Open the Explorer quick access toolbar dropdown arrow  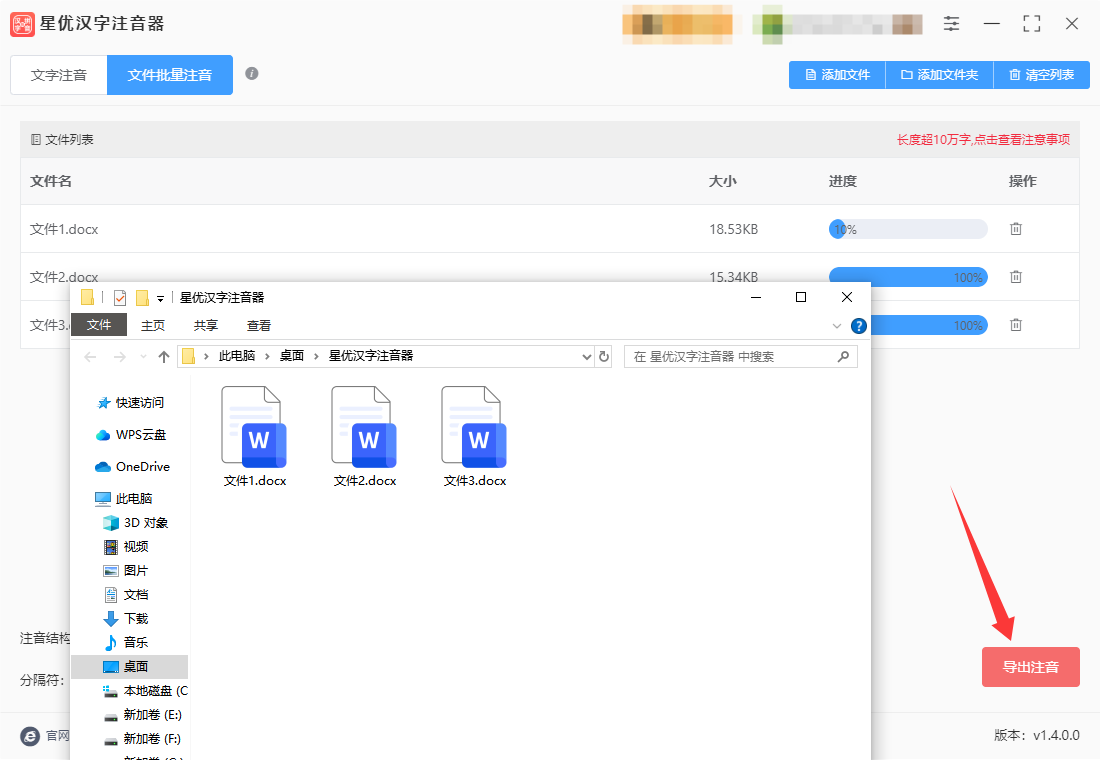160,299
